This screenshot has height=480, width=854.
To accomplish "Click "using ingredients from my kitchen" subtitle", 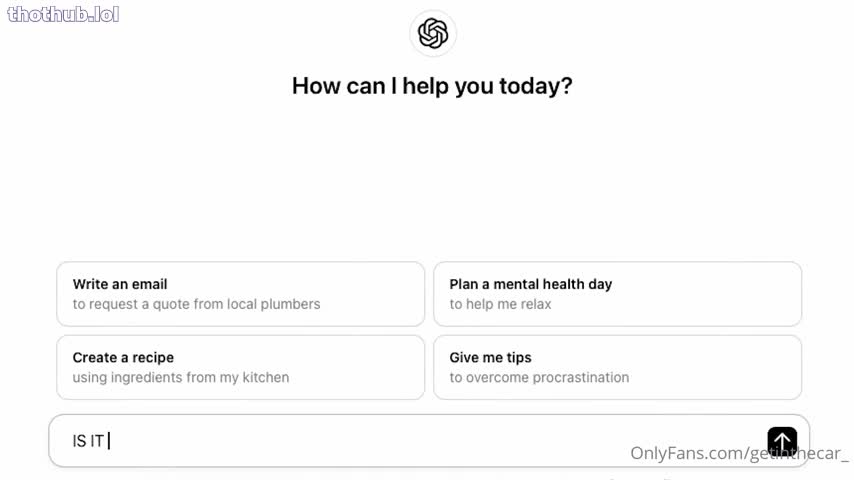I will point(180,378).
